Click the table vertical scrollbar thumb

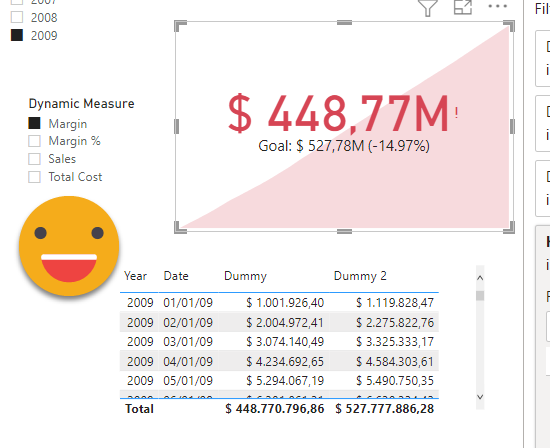pos(480,296)
